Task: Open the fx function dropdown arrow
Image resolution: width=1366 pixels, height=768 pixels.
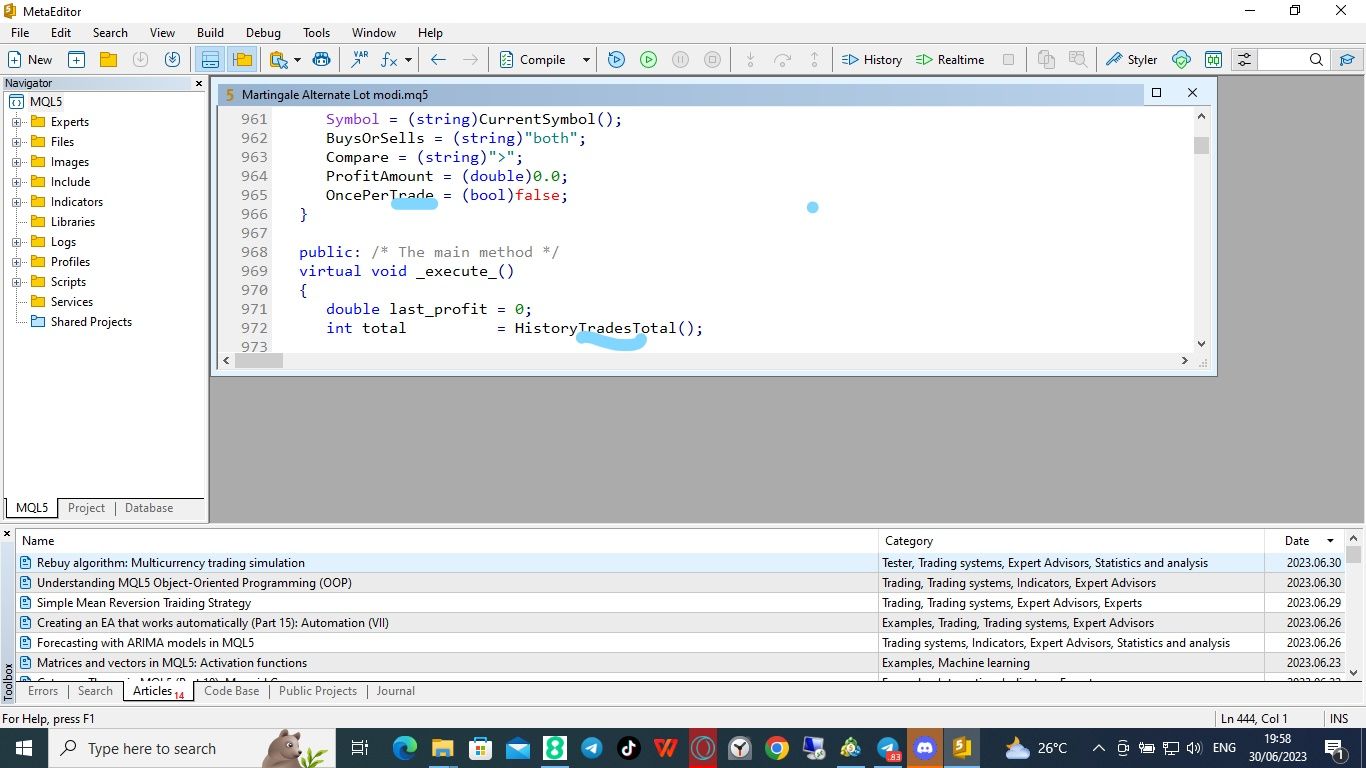Action: coord(408,60)
